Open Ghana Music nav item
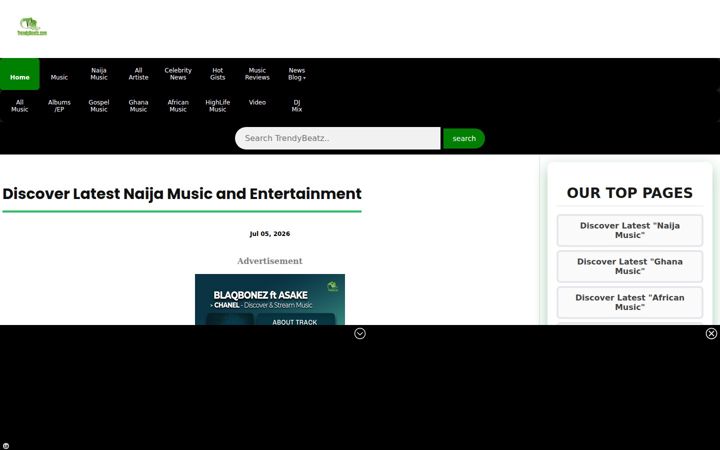Viewport: 720px width, 450px height. pos(138,106)
